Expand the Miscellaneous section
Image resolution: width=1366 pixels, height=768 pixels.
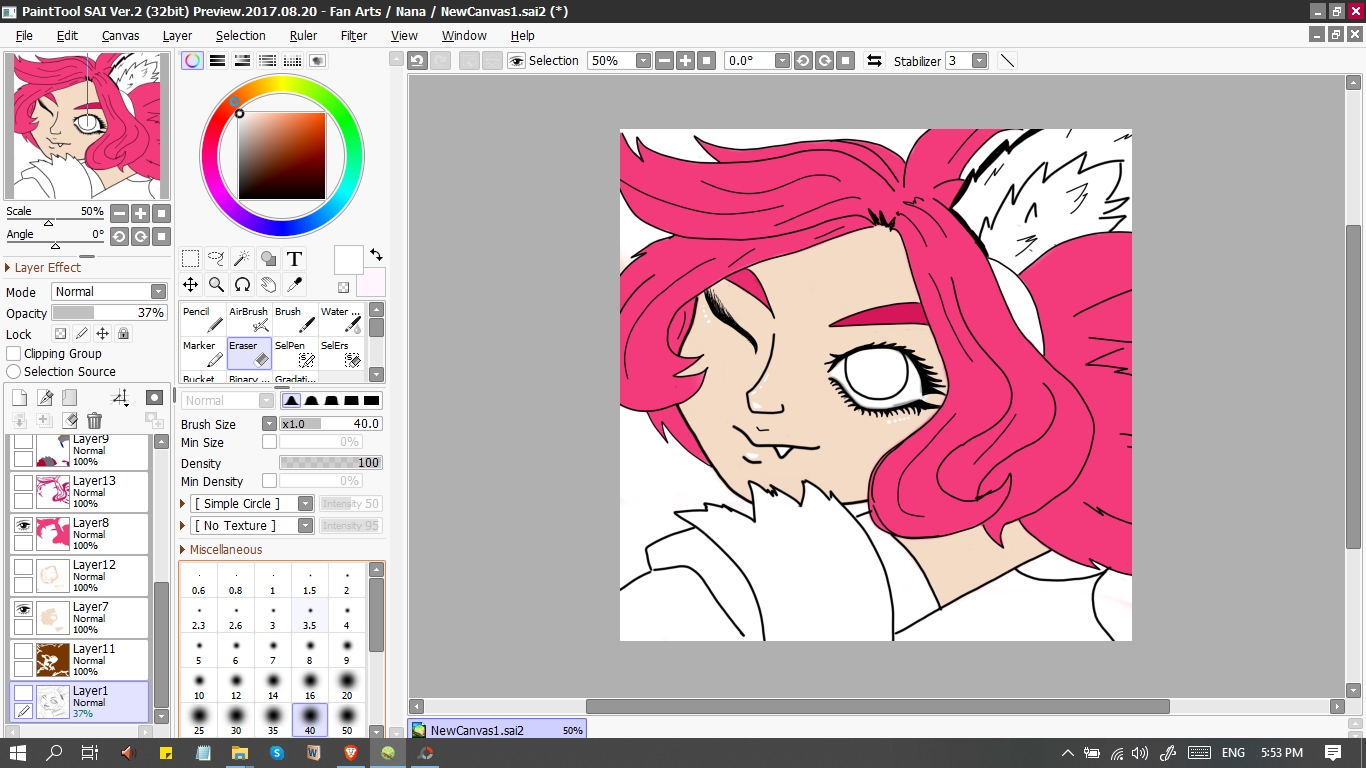click(222, 550)
